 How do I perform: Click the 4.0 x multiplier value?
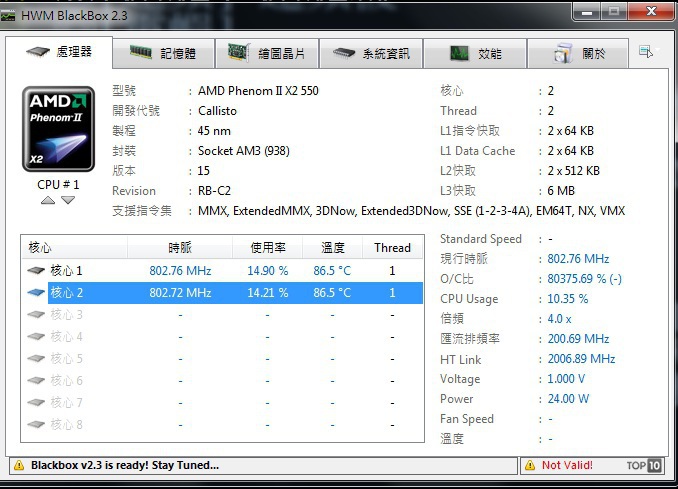pyautogui.click(x=560, y=319)
